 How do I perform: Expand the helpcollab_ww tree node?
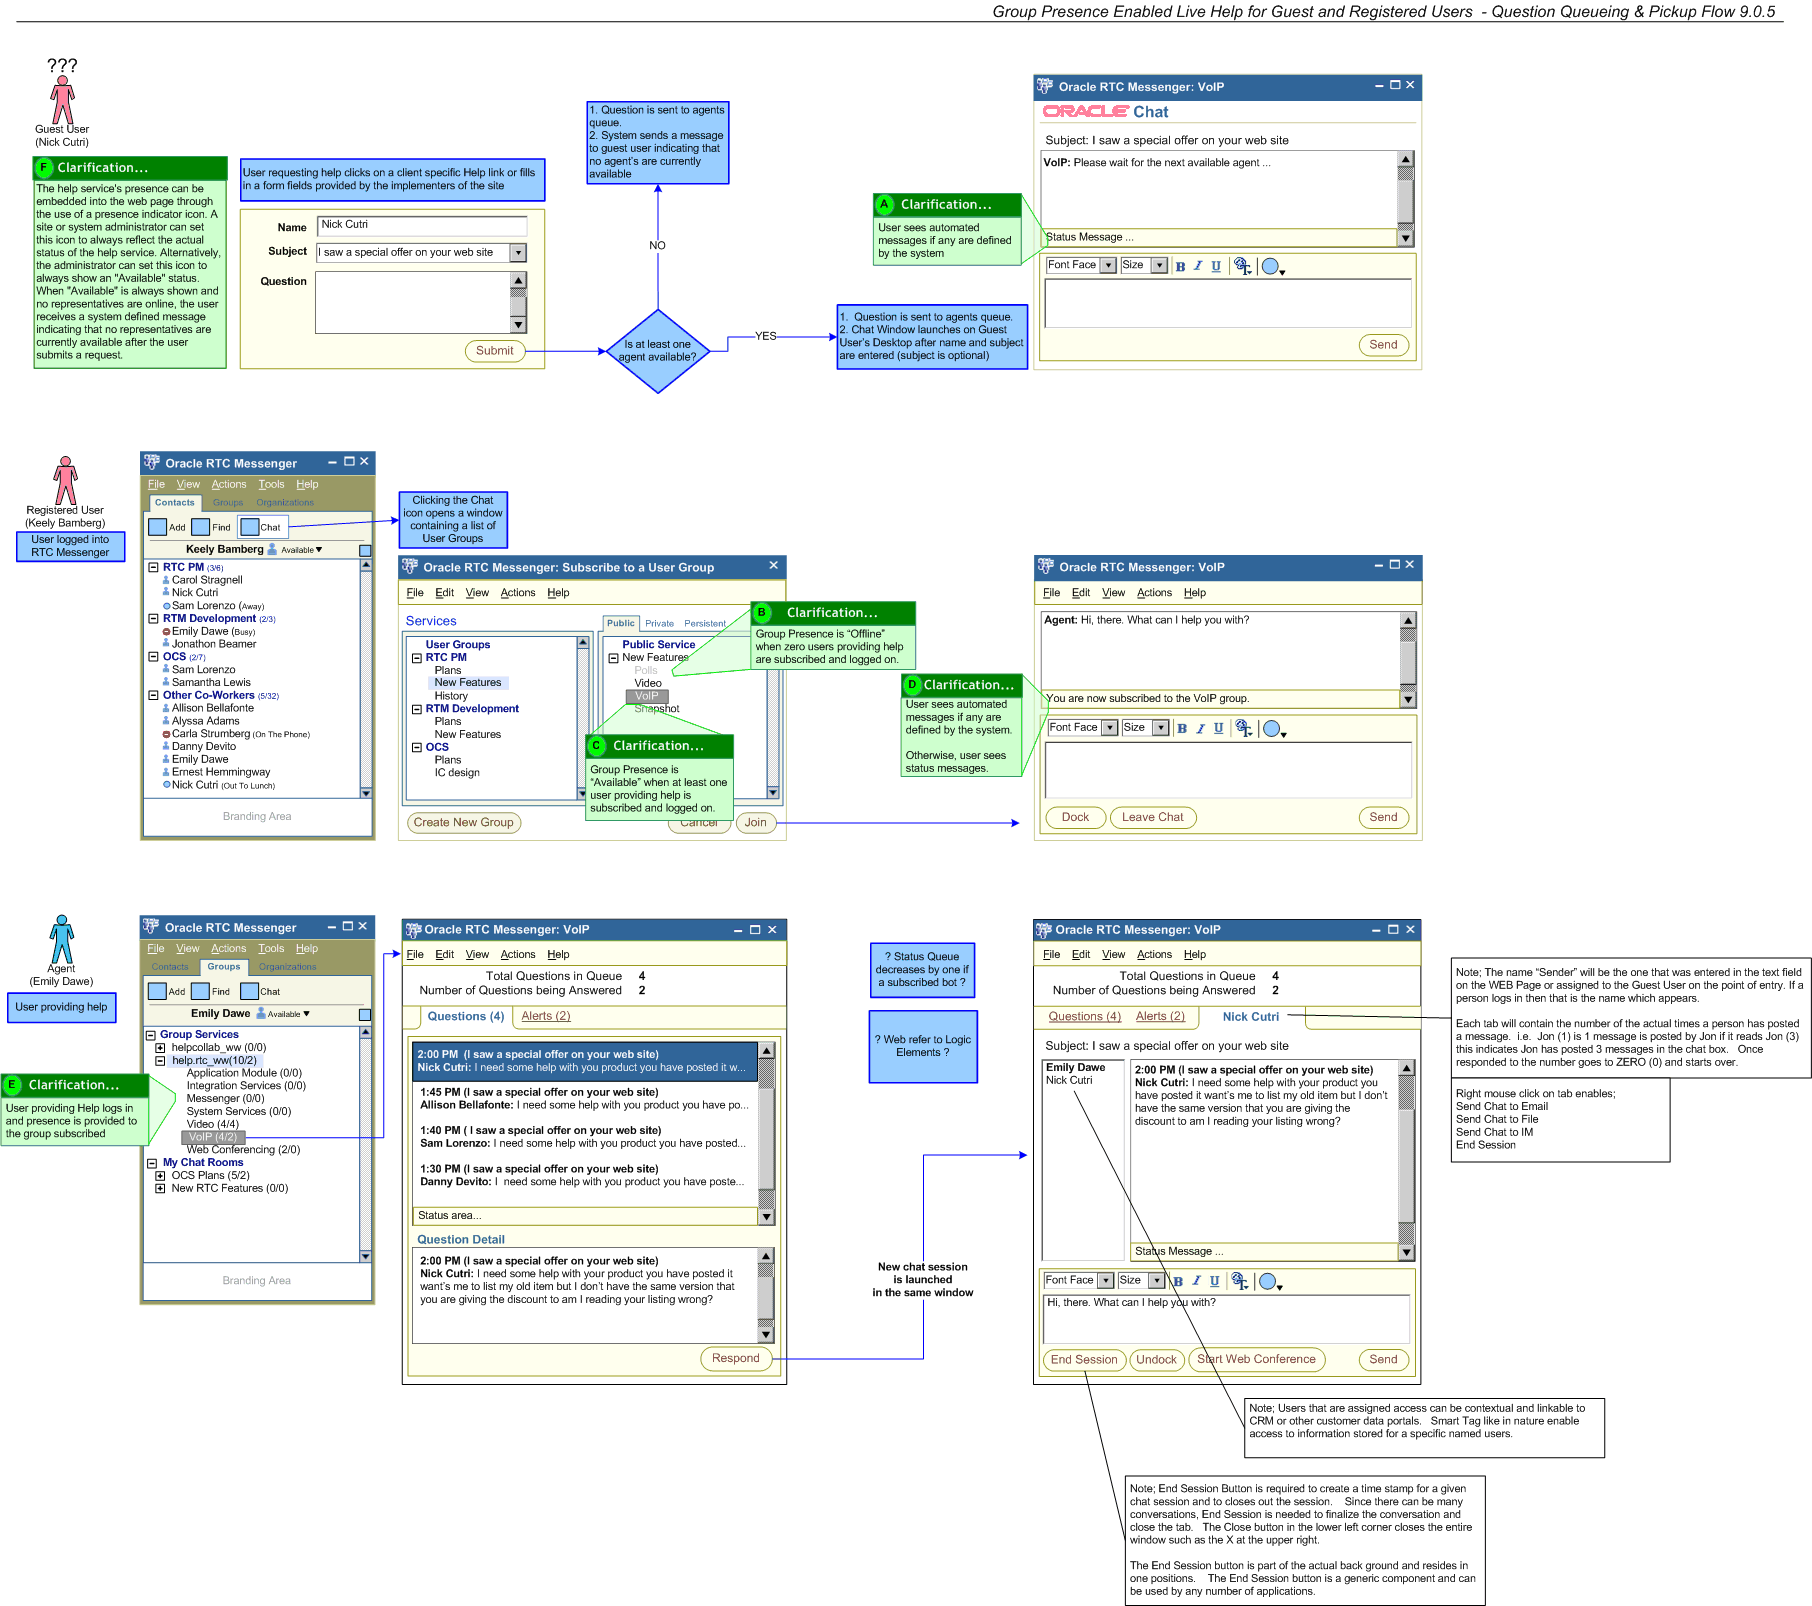(160, 1048)
